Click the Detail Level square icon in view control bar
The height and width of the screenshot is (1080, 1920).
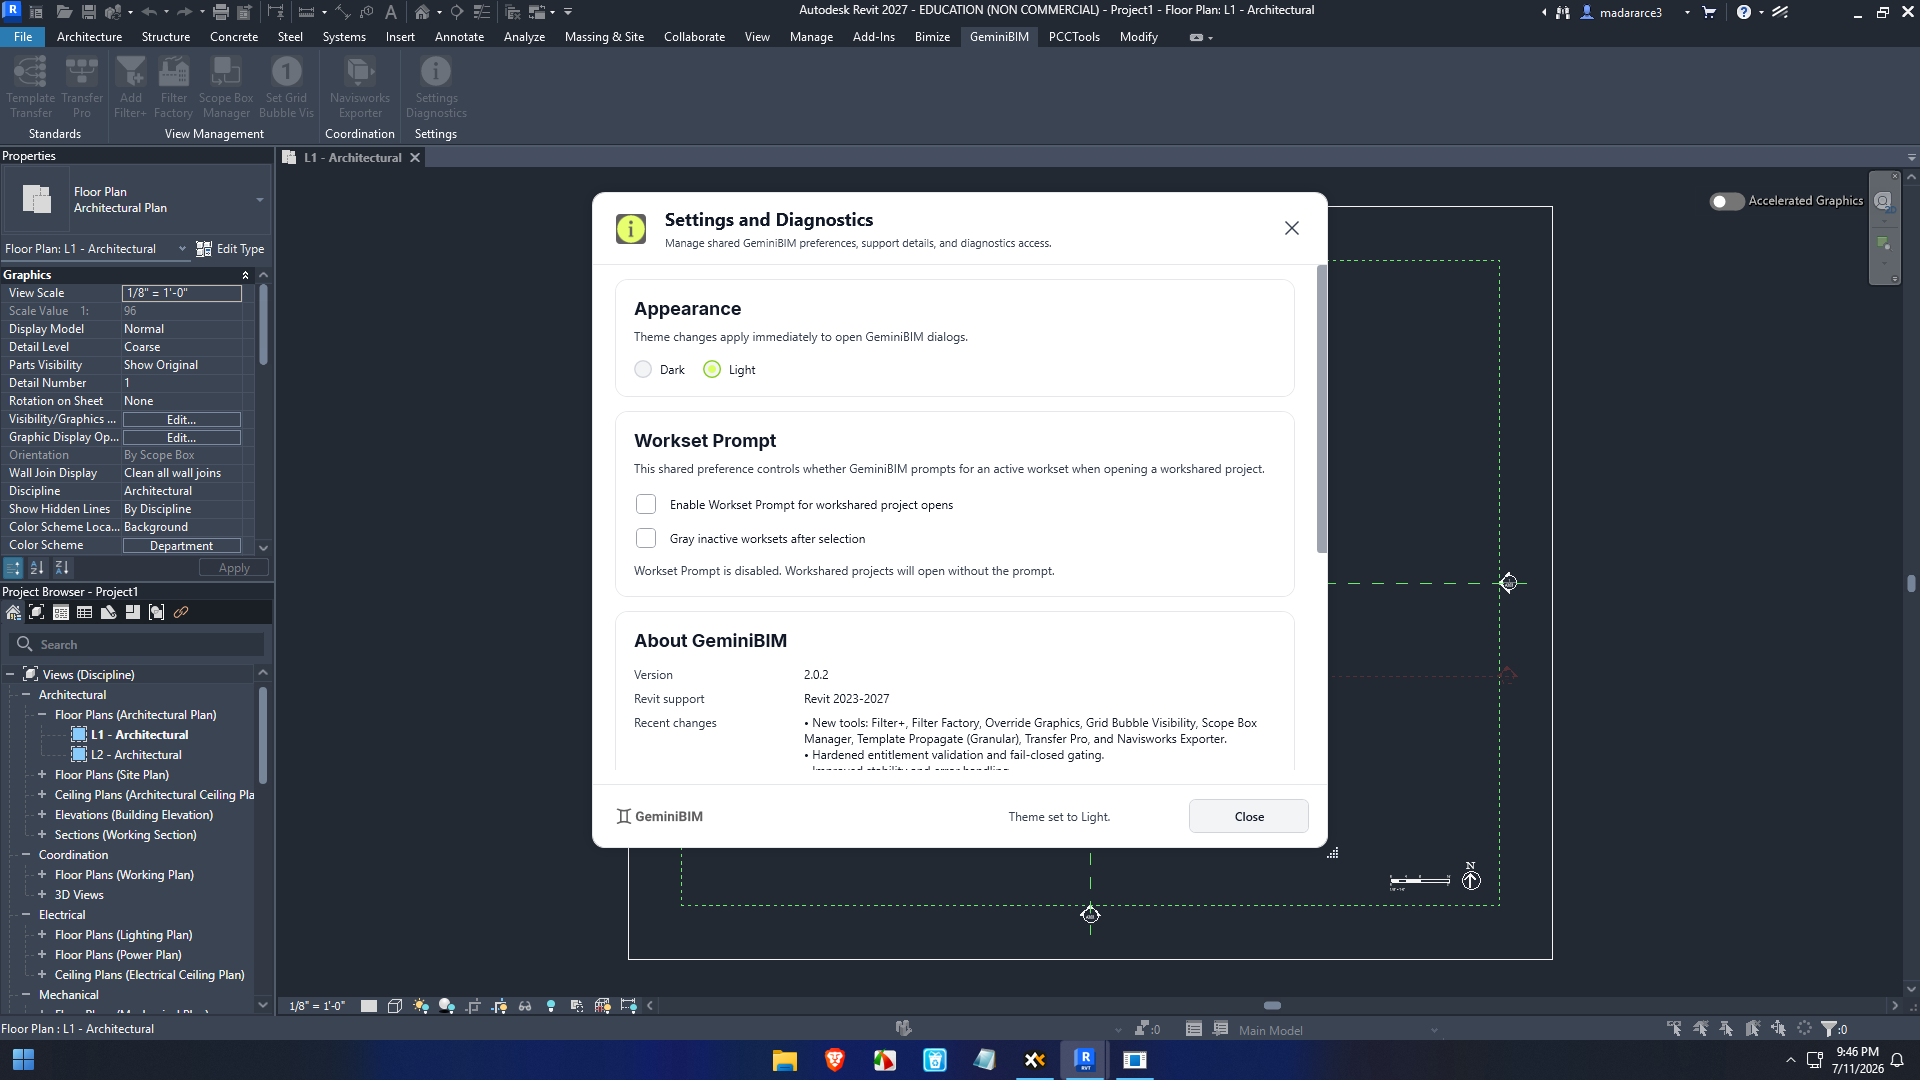coord(369,1006)
